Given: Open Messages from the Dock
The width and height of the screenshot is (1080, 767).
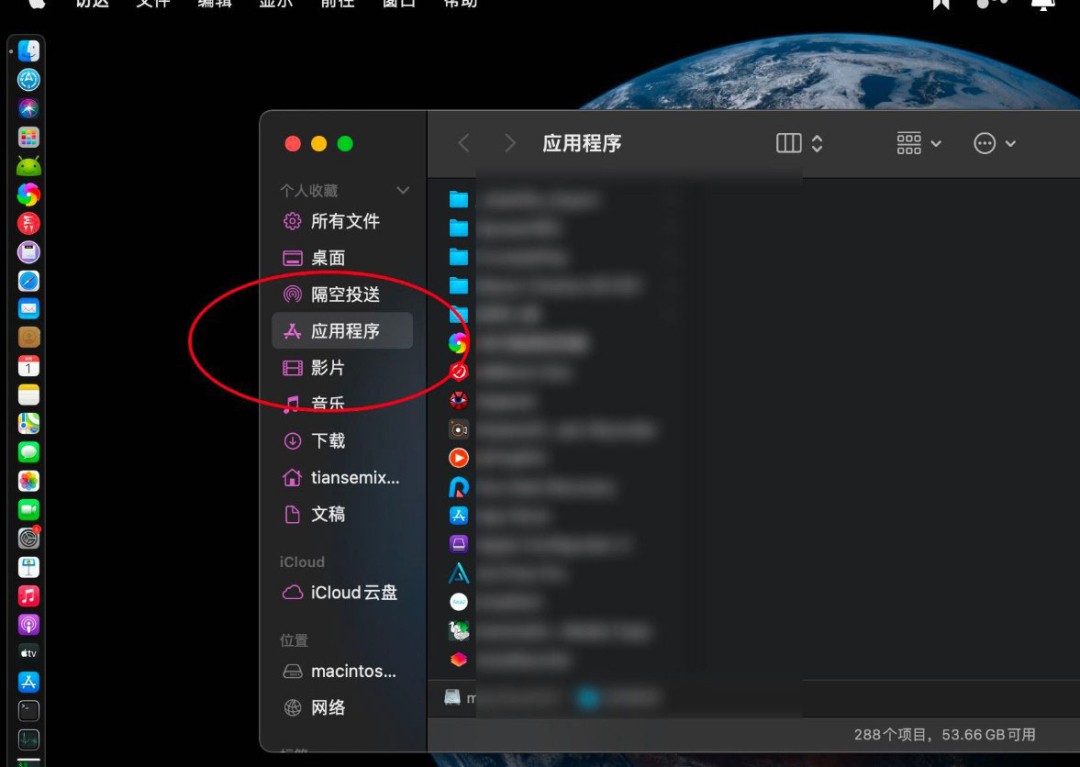Looking at the screenshot, I should click(x=27, y=451).
